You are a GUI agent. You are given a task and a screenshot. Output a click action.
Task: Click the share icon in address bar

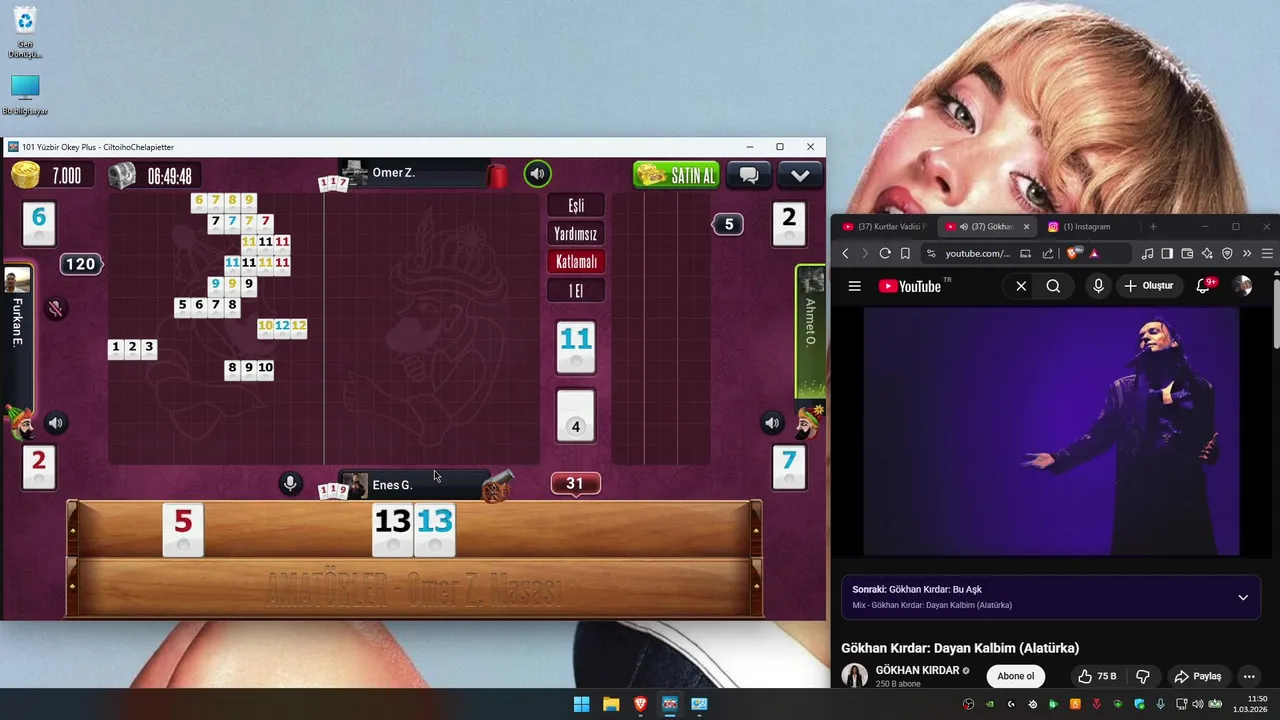point(1048,254)
